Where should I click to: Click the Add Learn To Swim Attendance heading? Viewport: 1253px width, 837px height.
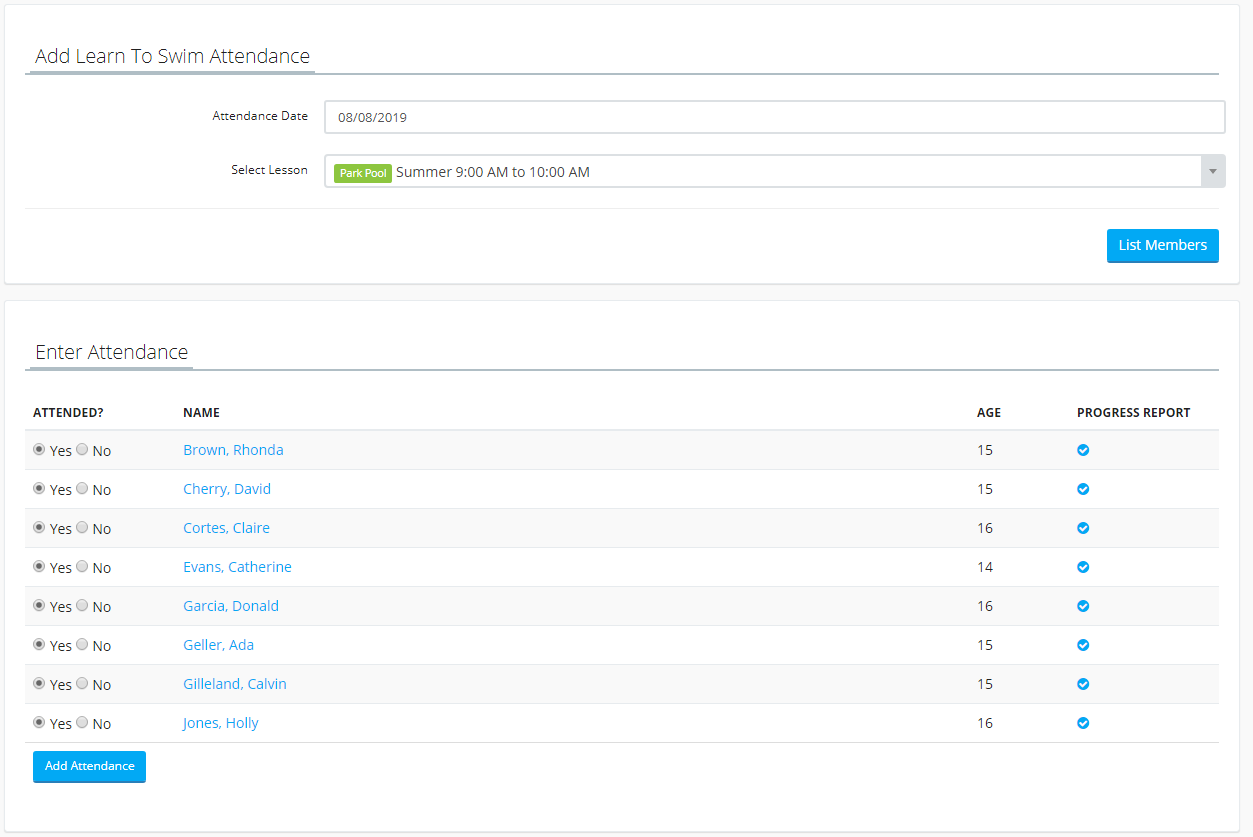172,56
